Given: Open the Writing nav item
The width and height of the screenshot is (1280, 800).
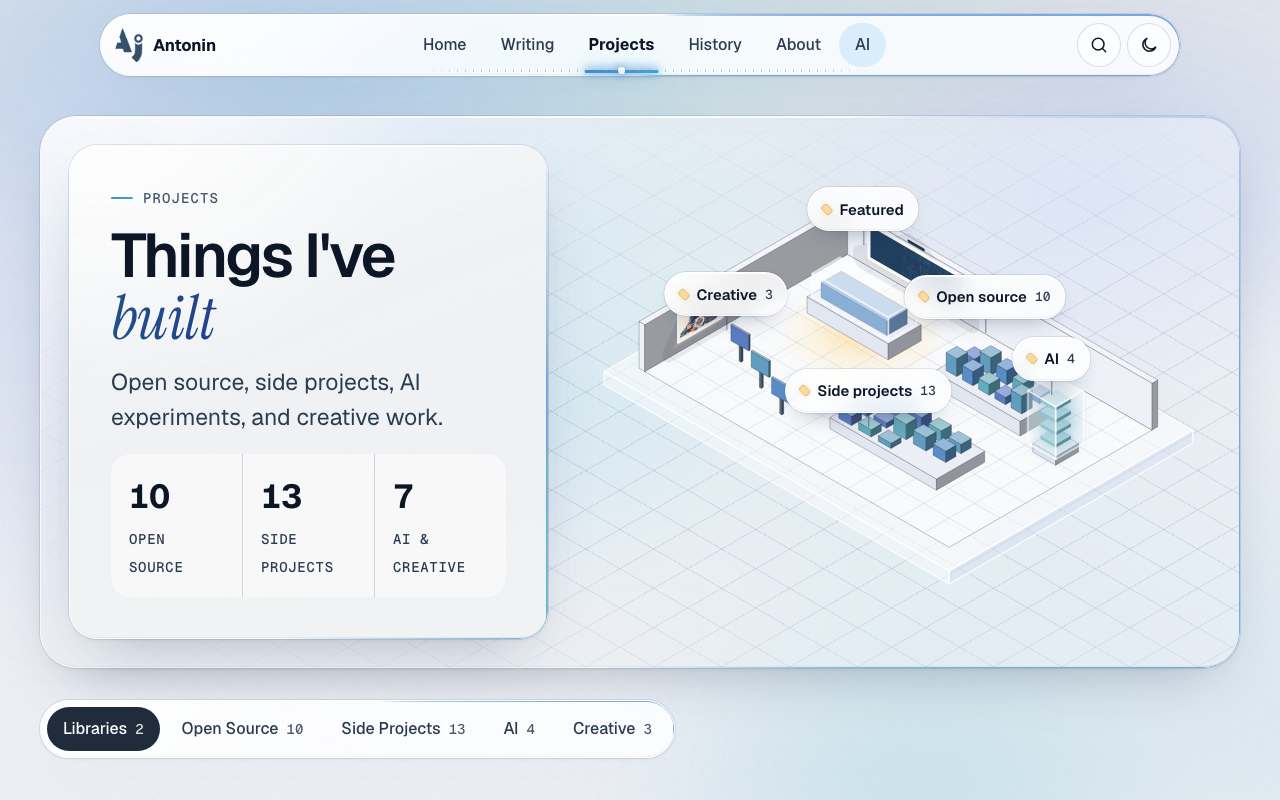Looking at the screenshot, I should (x=527, y=45).
